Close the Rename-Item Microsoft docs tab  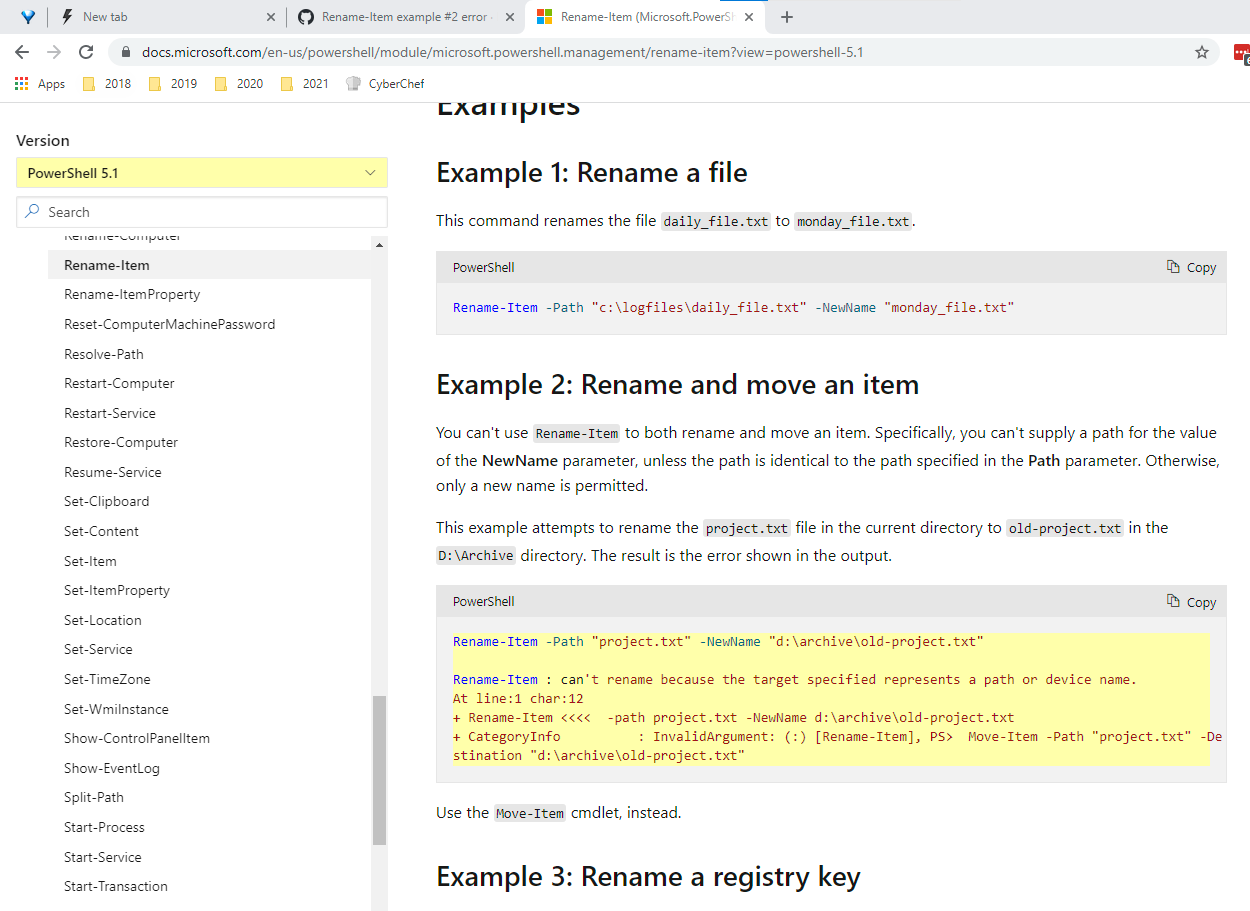point(749,17)
